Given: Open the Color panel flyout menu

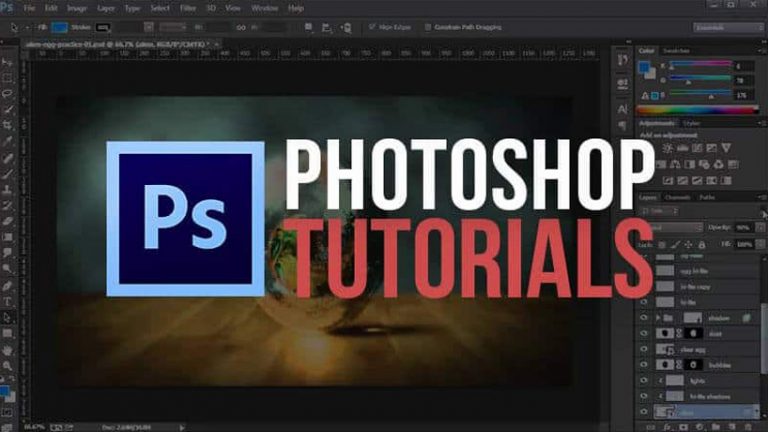Looking at the screenshot, I should pyautogui.click(x=760, y=50).
